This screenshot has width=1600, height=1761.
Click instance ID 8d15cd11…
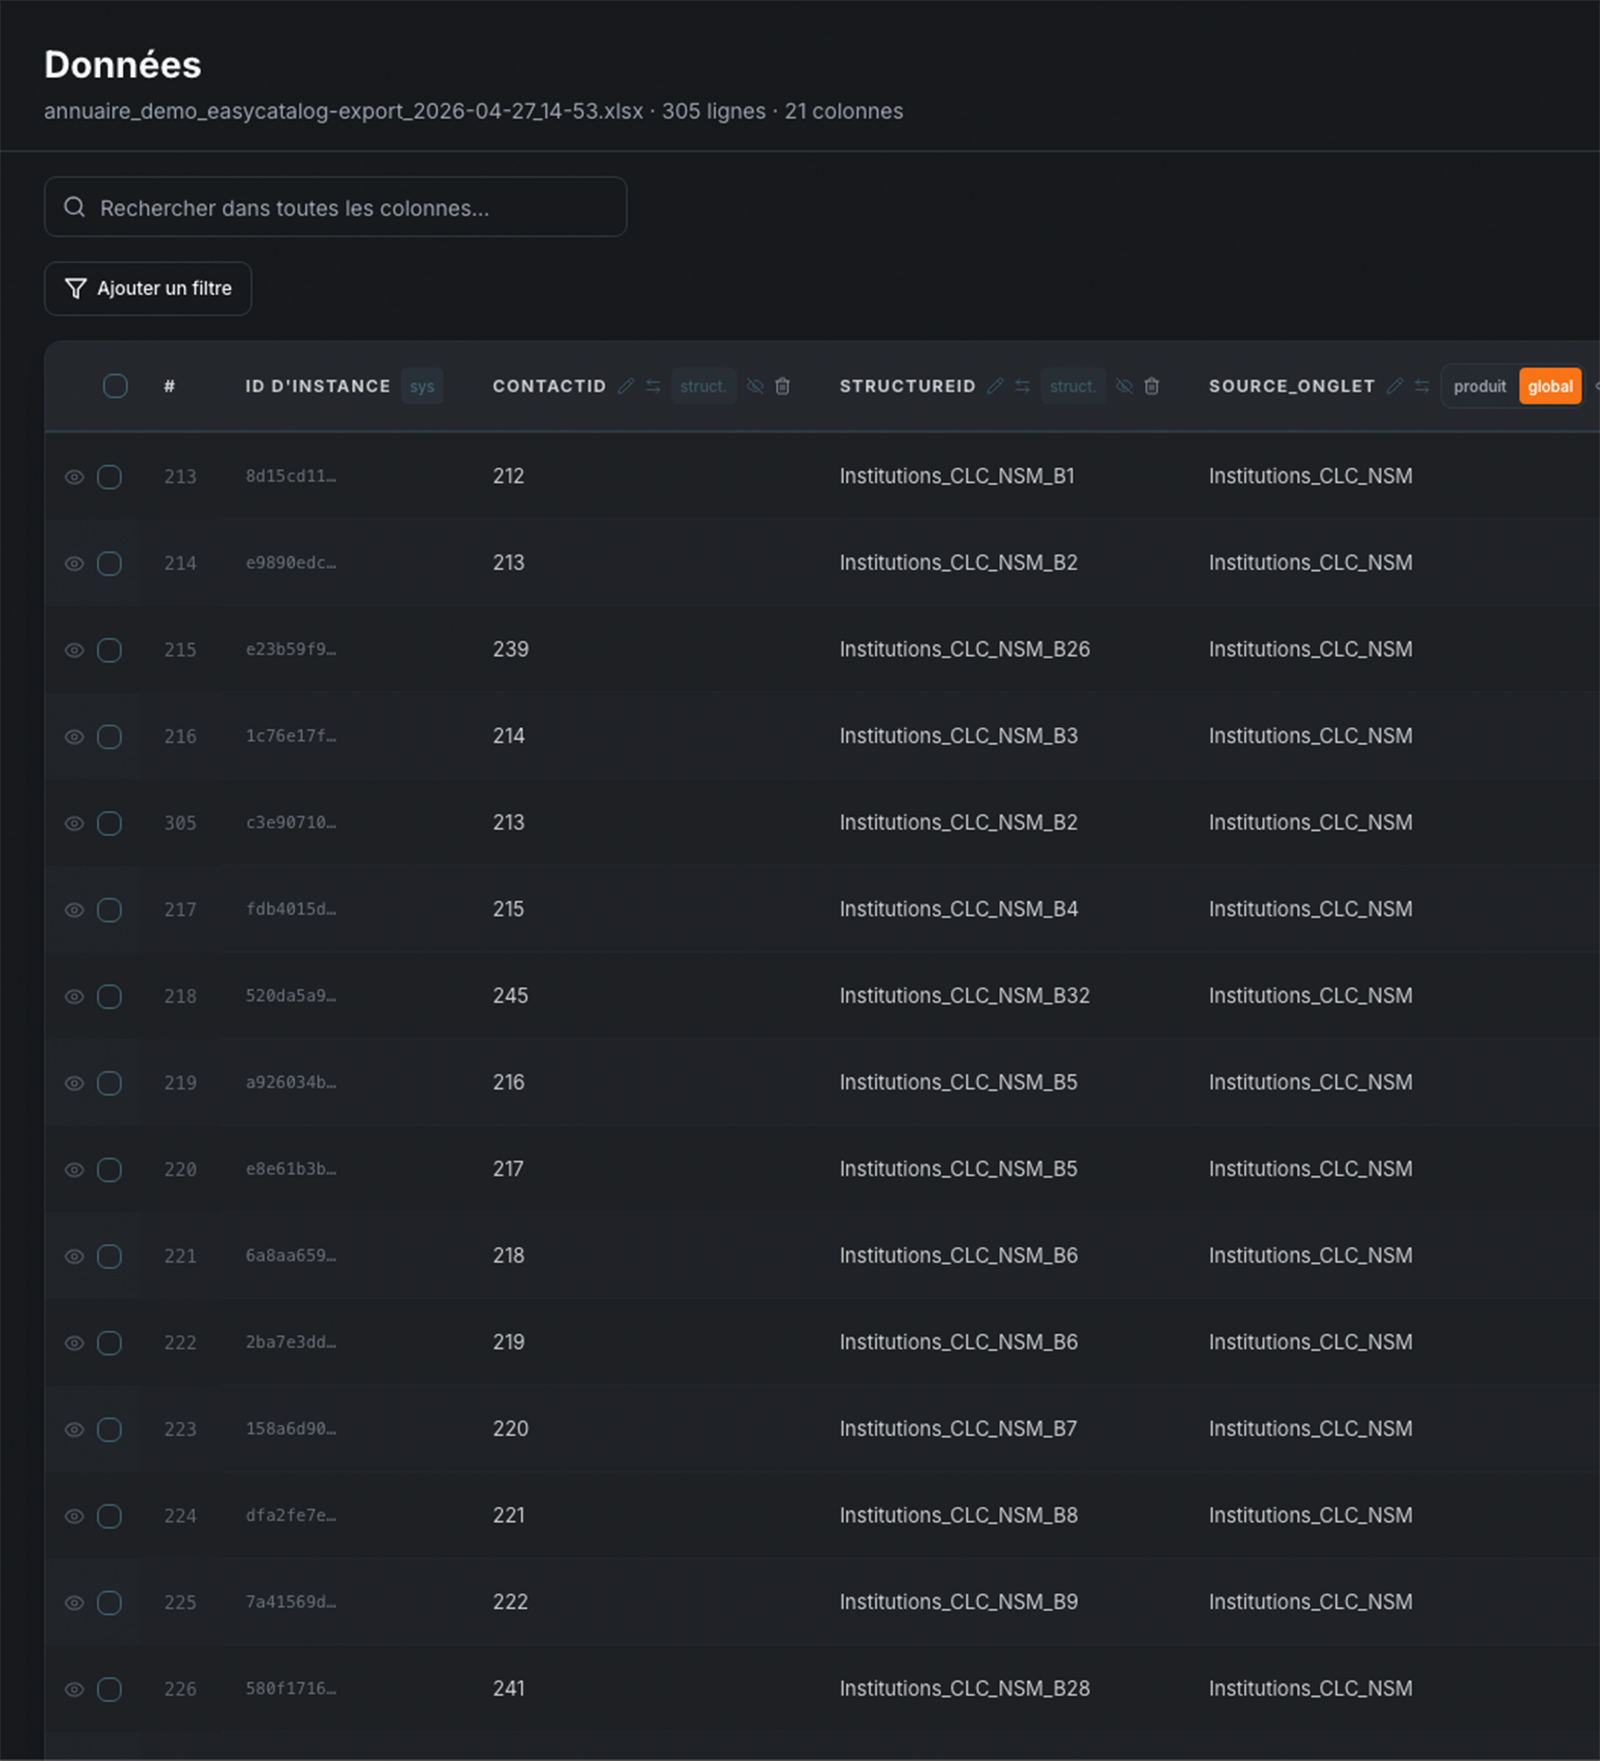291,477
